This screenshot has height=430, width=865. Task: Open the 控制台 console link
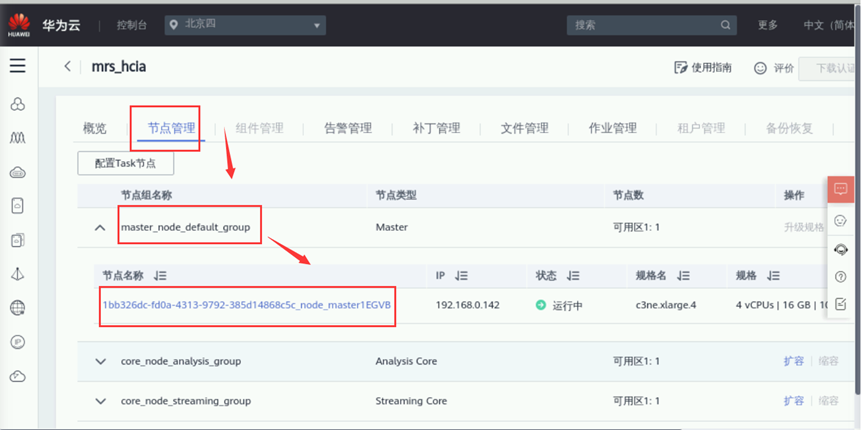point(132,25)
